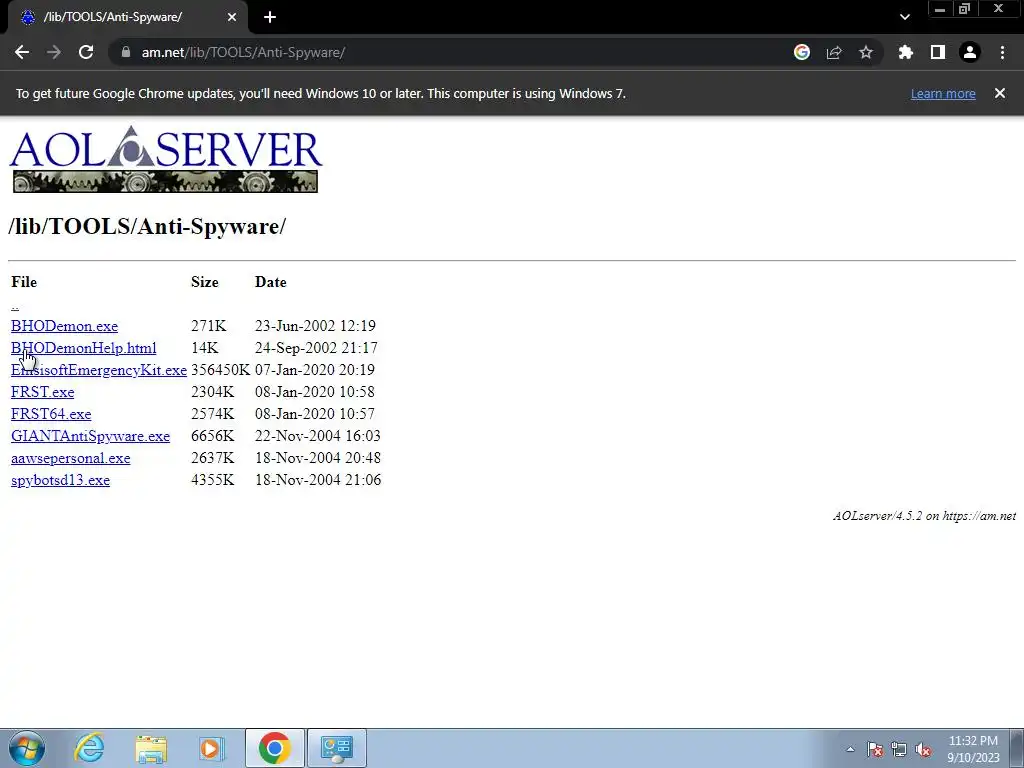The height and width of the screenshot is (768, 1024).
Task: Open a new browser tab
Action: (x=270, y=17)
